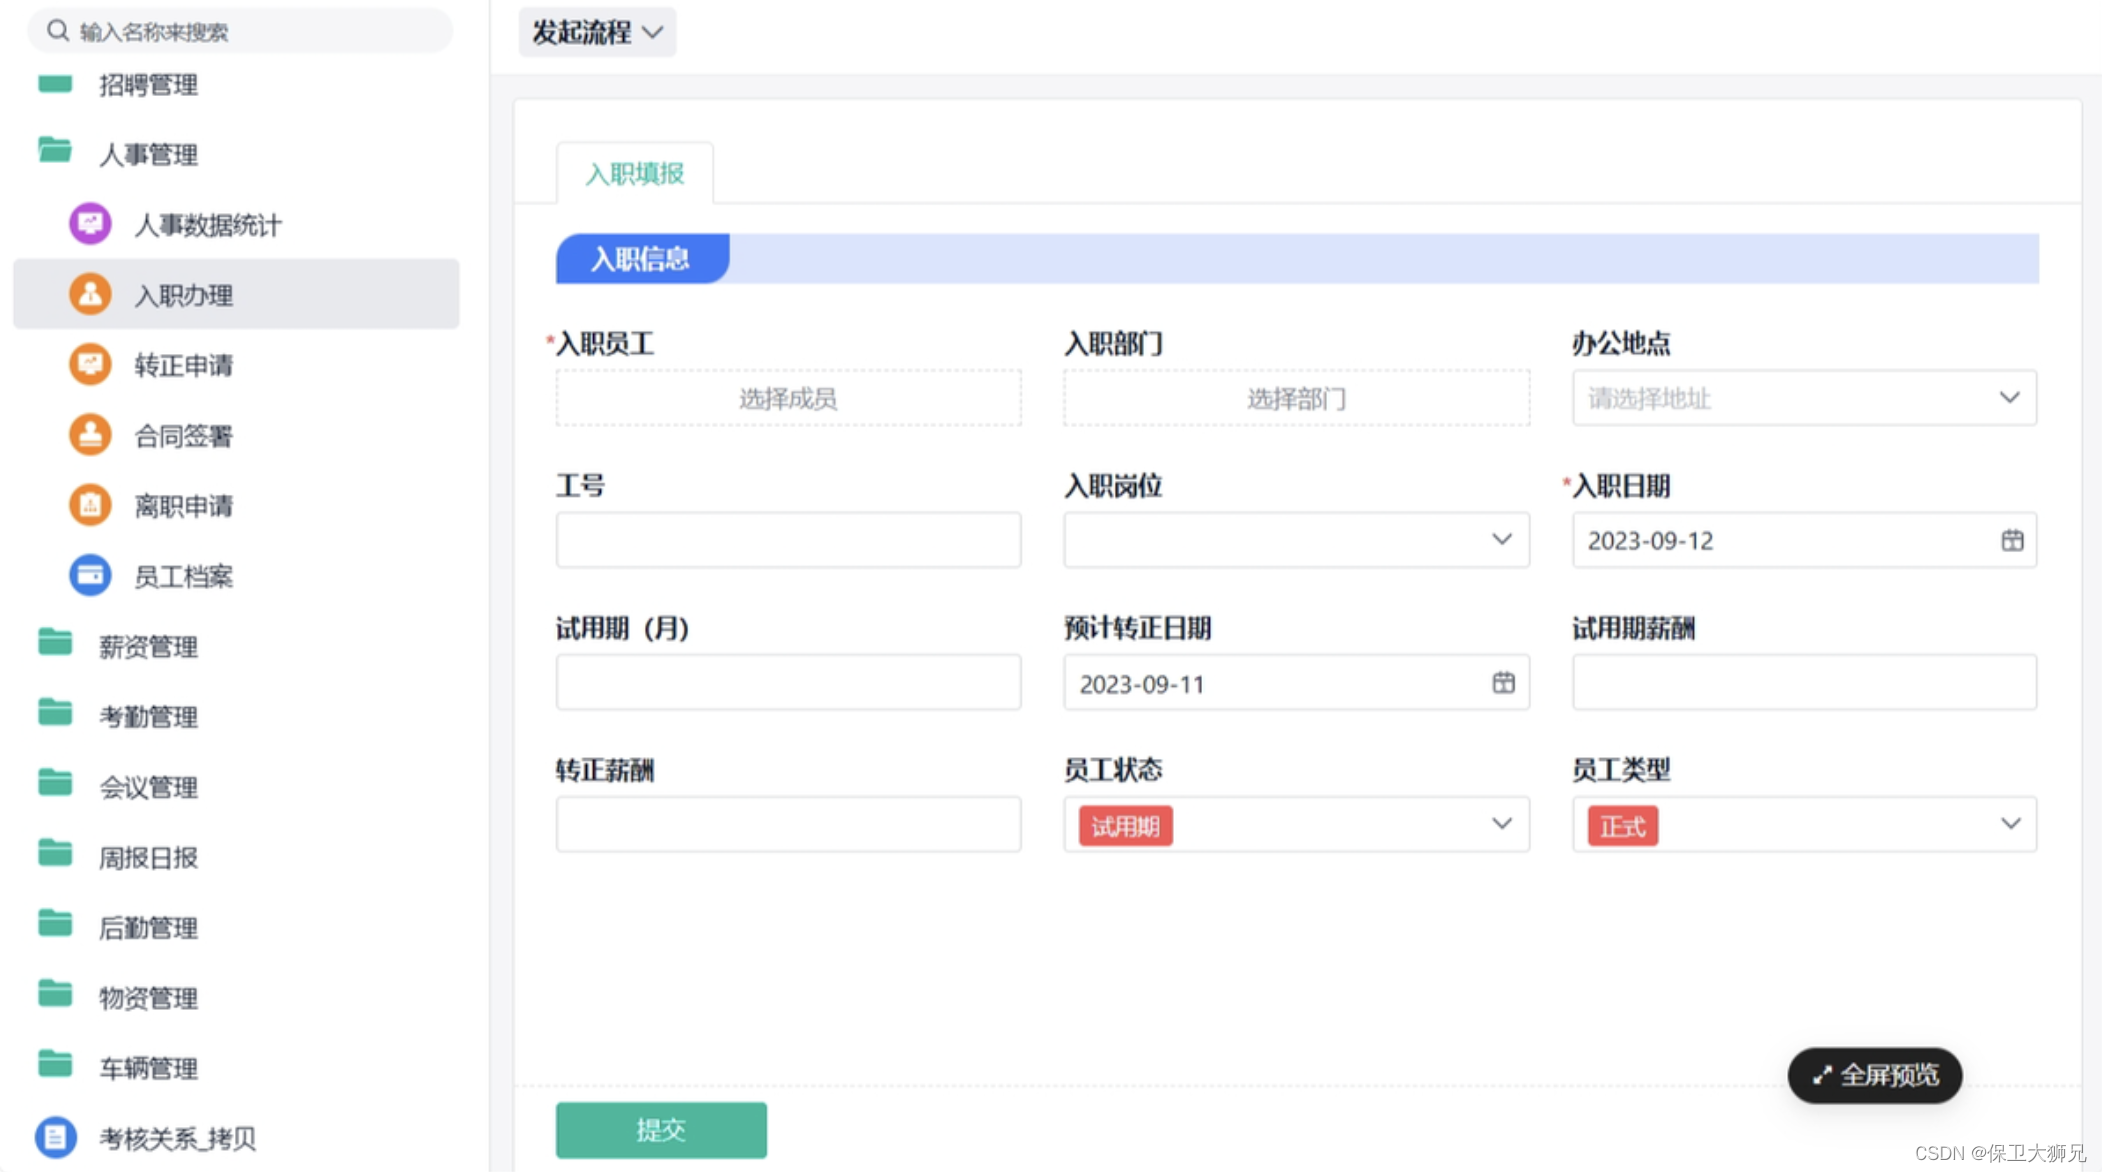Click search magnifier icon in sidebar

[x=58, y=31]
